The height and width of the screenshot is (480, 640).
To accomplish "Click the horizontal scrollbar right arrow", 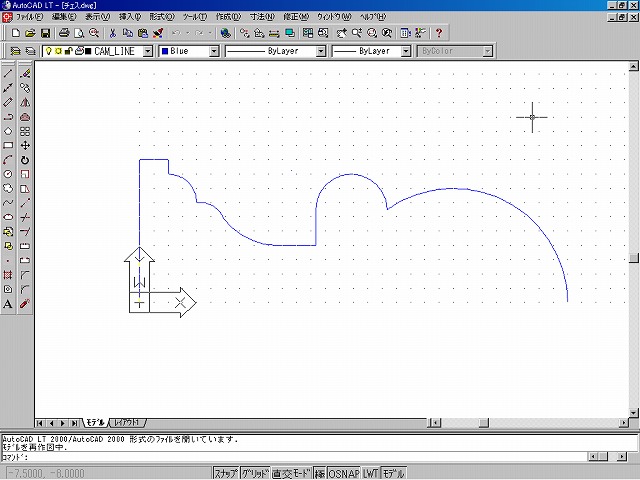I will click(x=624, y=423).
